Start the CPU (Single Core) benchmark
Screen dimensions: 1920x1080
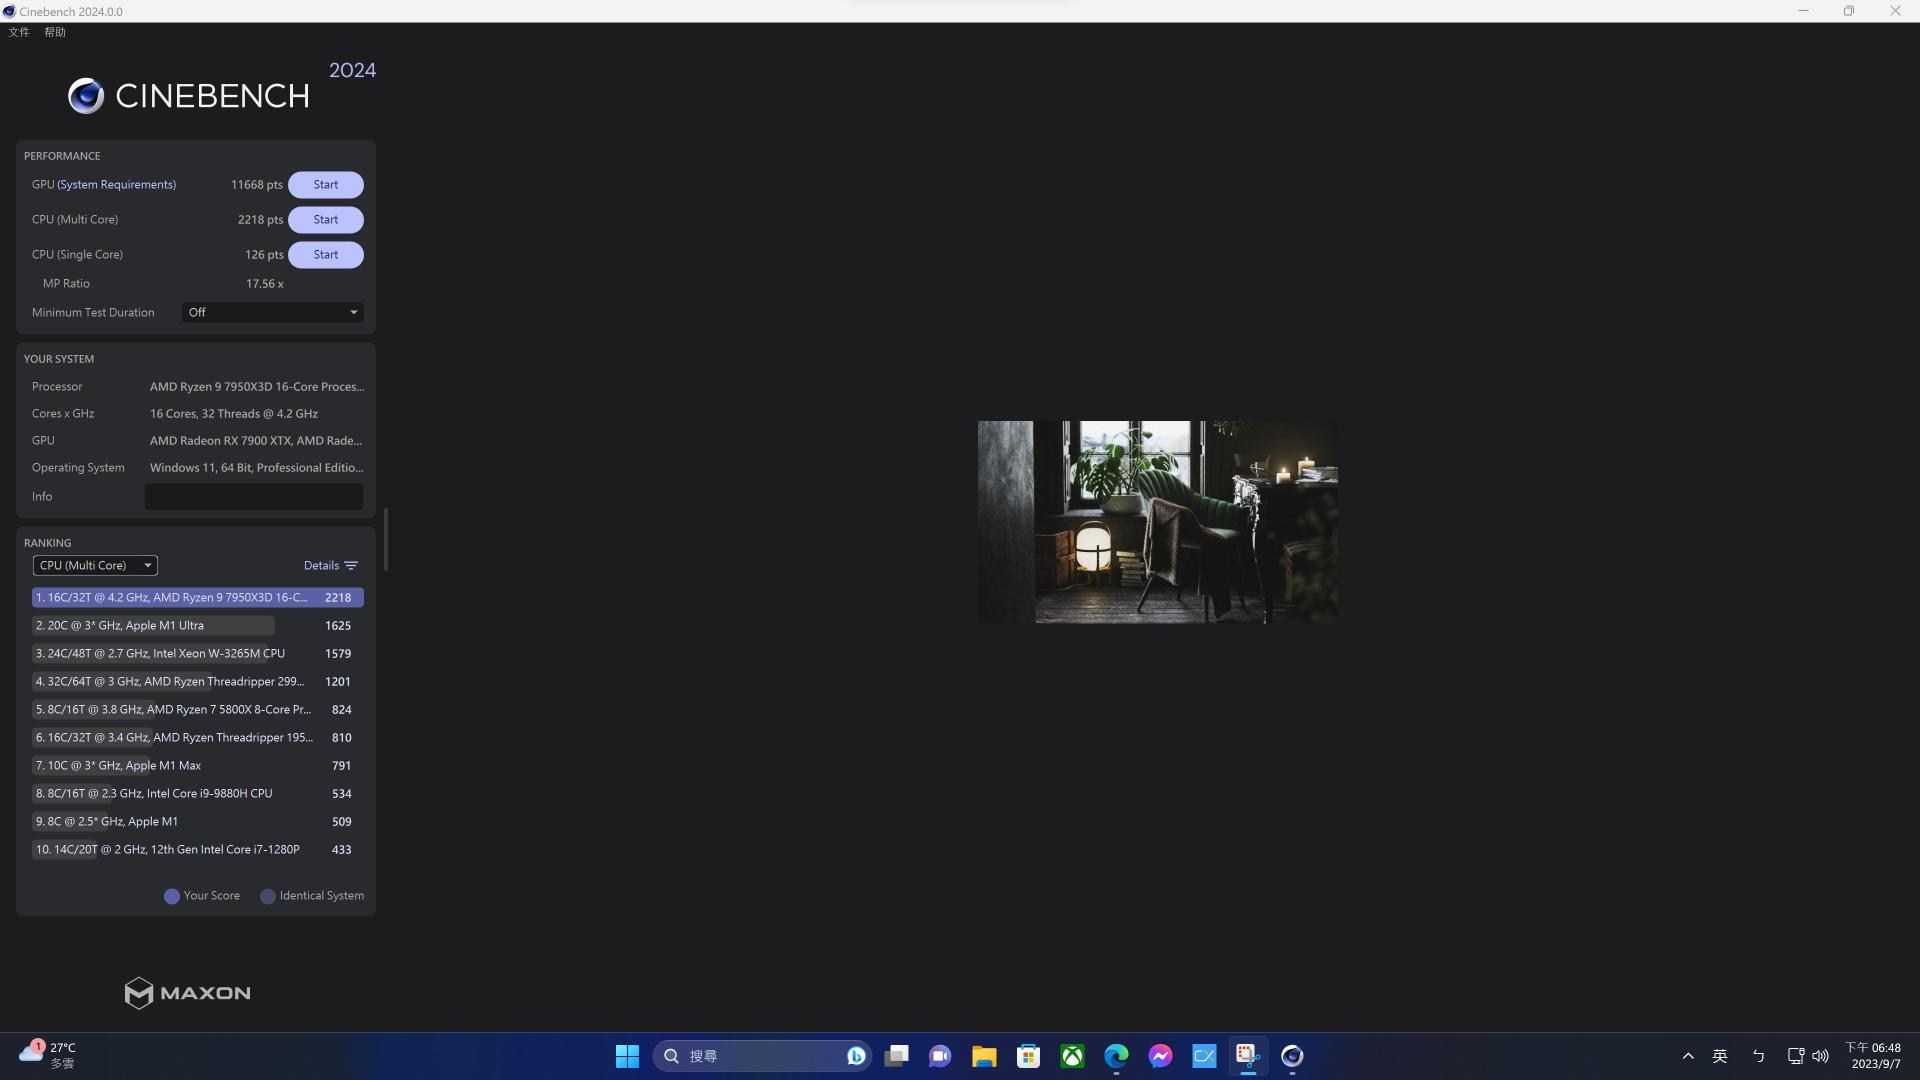coord(325,254)
